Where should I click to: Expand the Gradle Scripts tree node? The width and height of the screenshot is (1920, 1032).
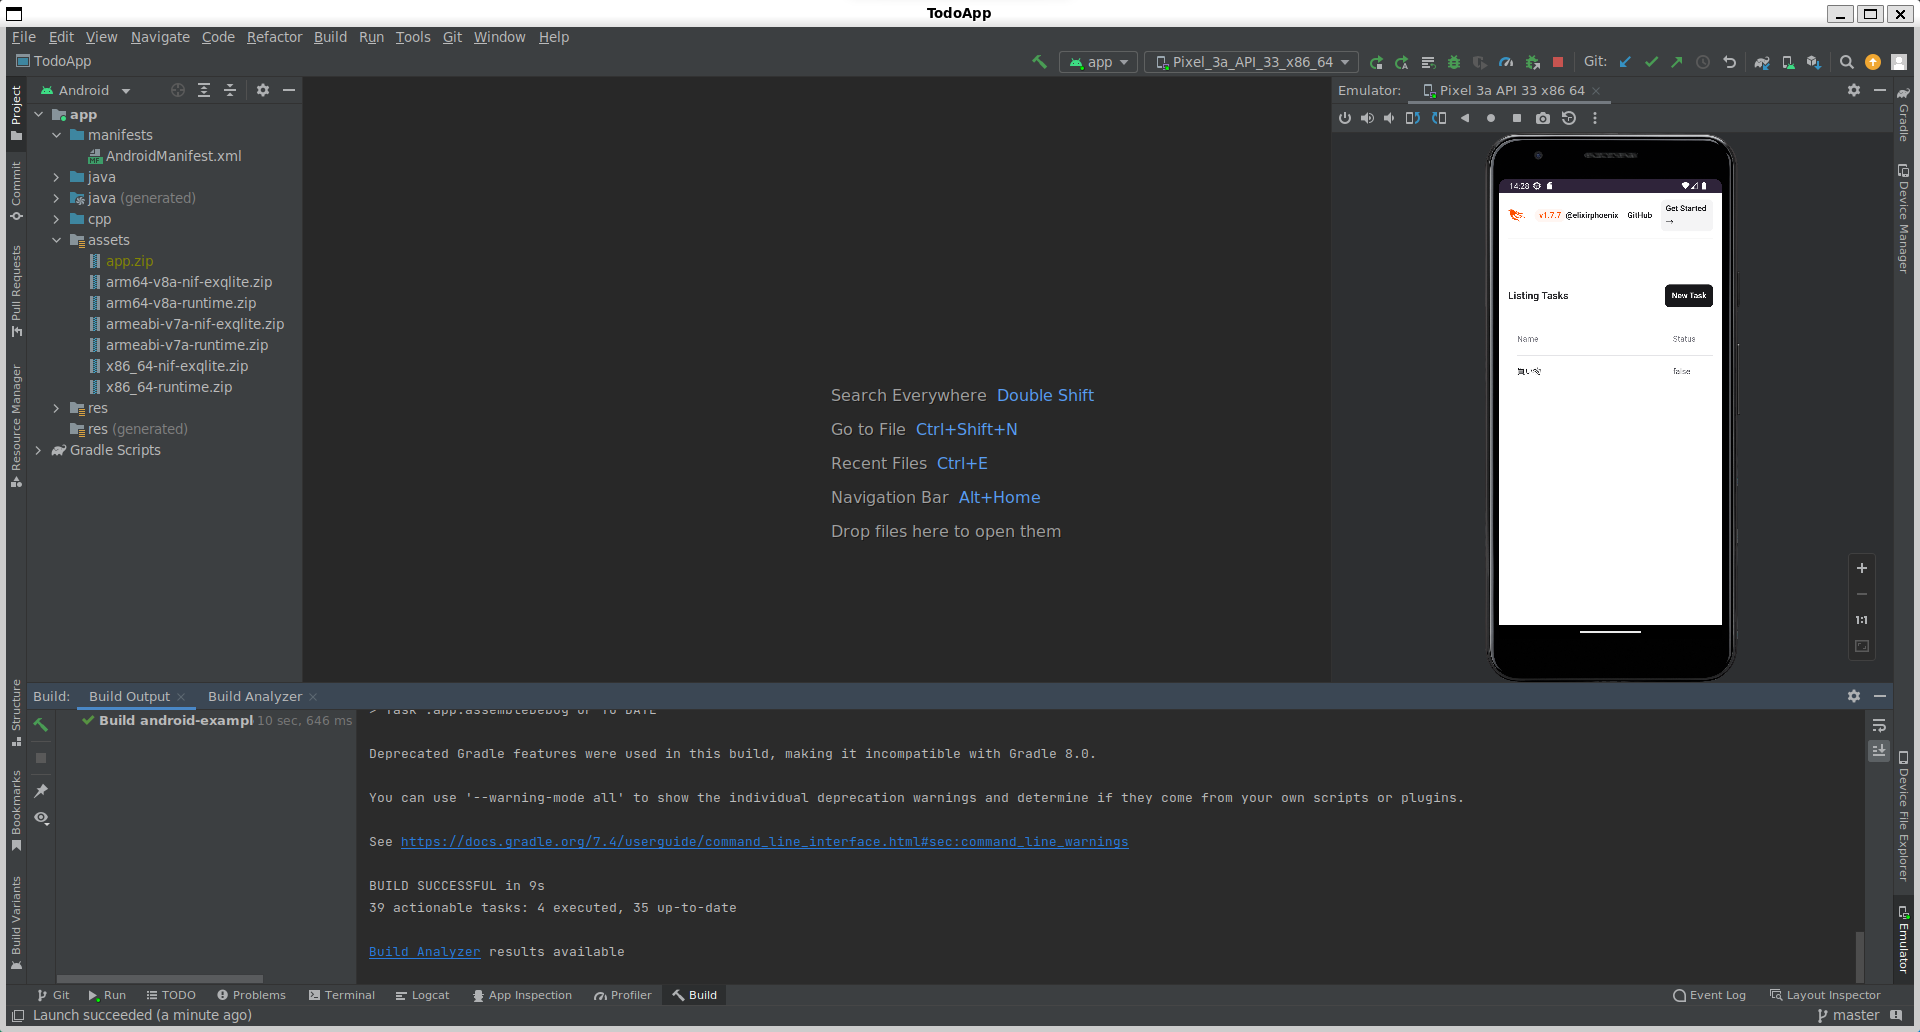coord(38,450)
